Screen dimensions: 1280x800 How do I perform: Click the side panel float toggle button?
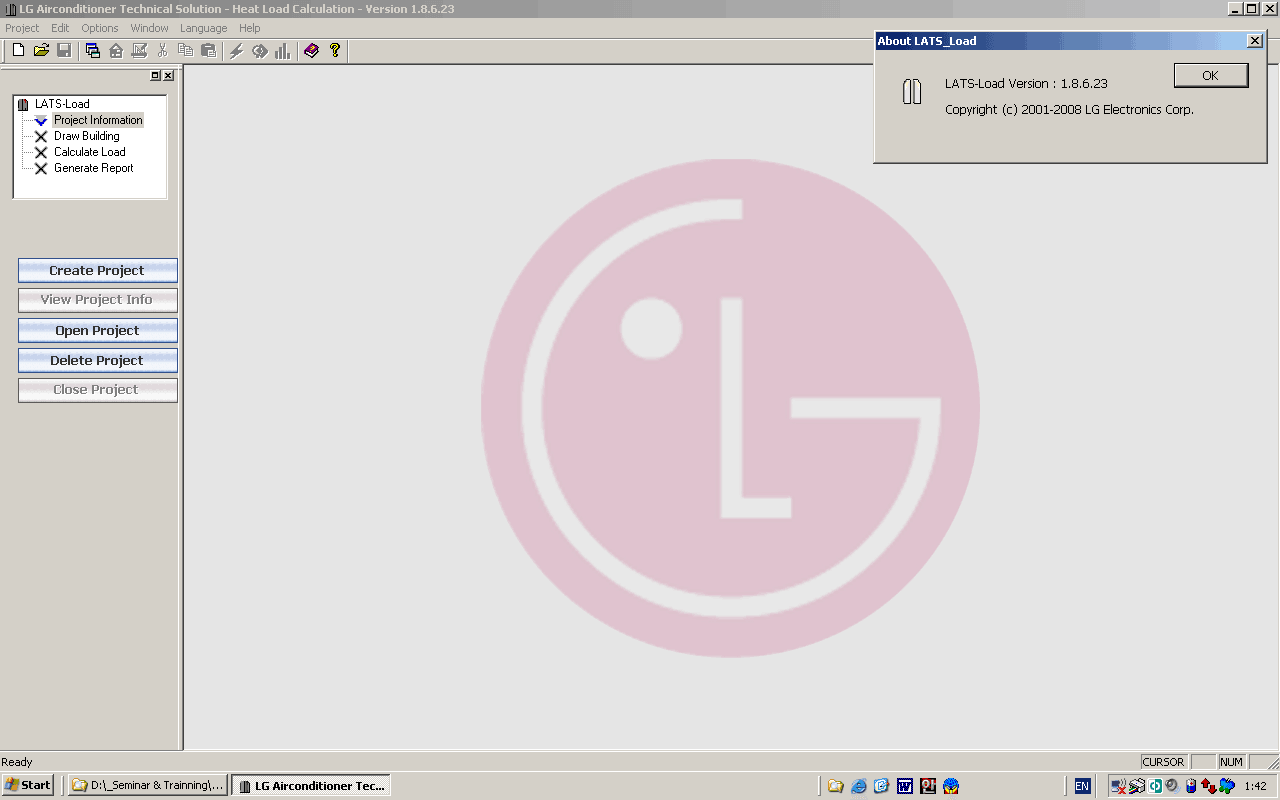[x=156, y=76]
